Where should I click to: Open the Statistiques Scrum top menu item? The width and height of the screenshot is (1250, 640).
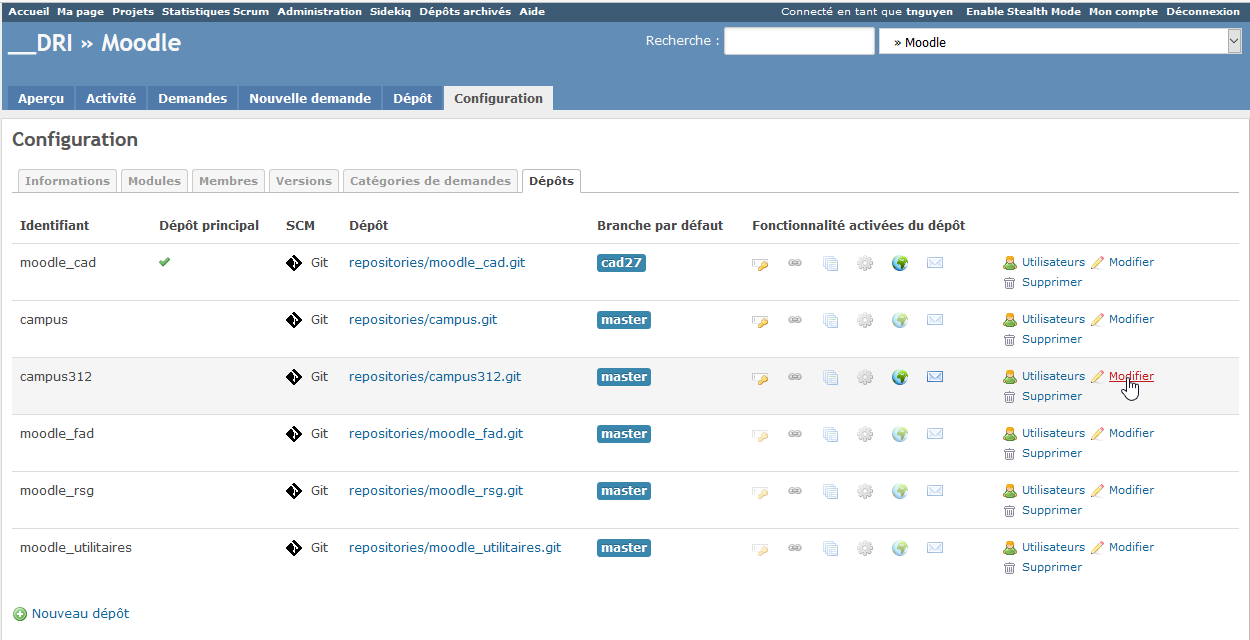tap(215, 12)
